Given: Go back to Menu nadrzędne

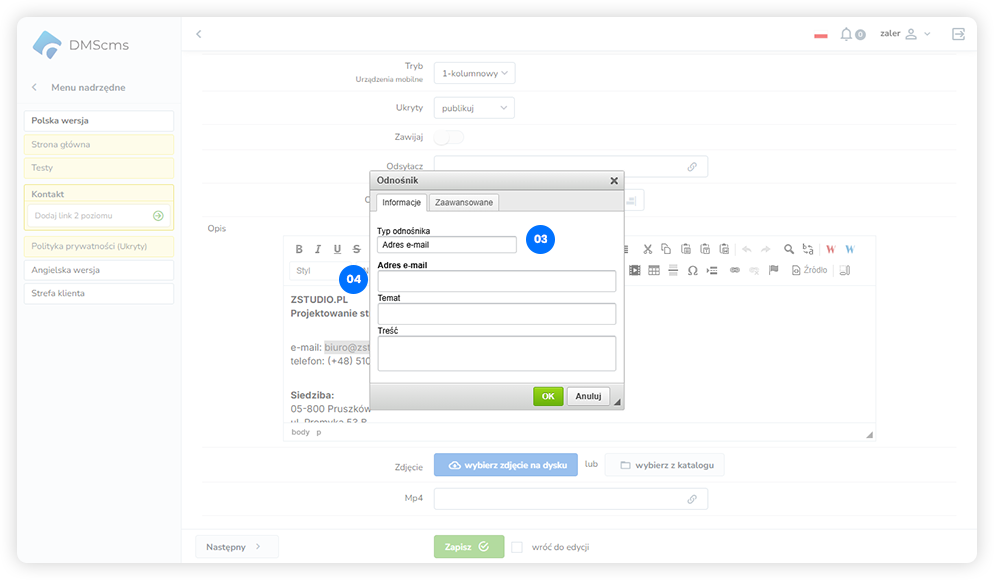Looking at the screenshot, I should coord(79,87).
